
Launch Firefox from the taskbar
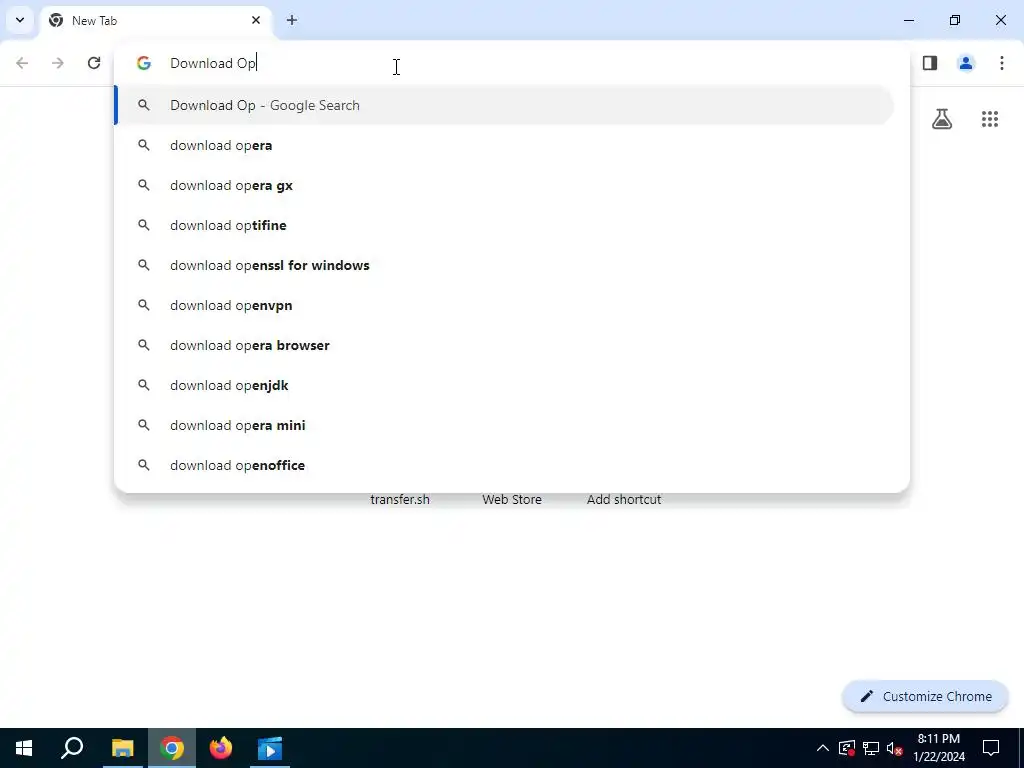click(x=221, y=748)
